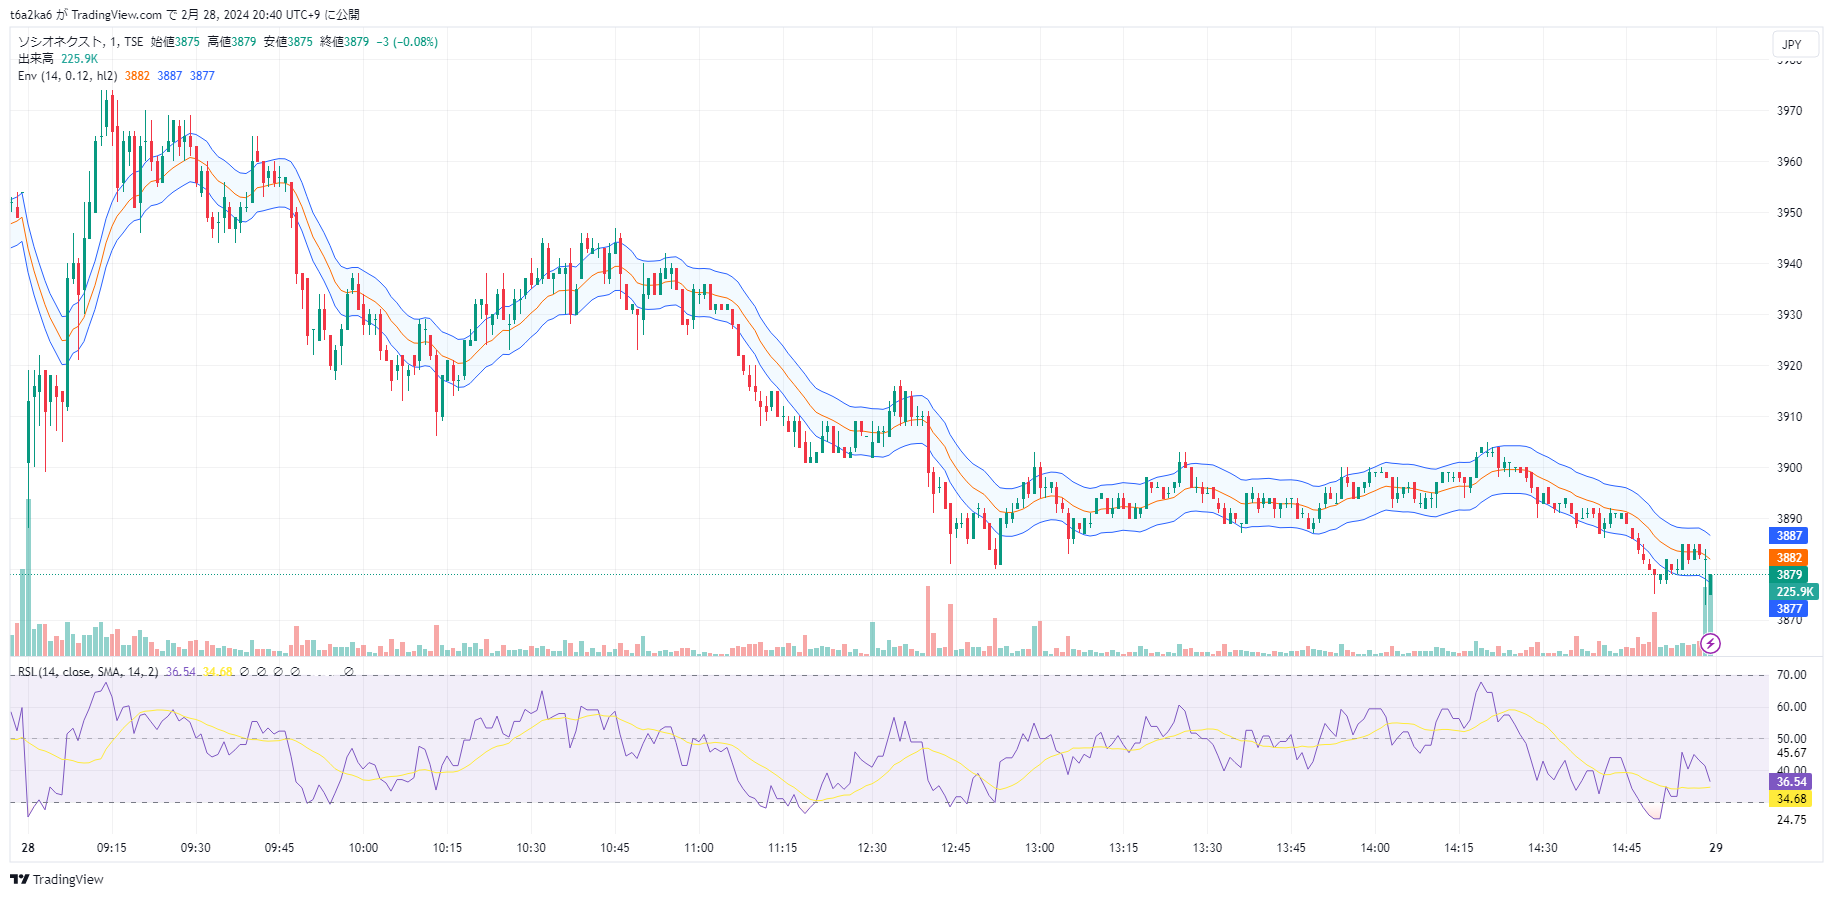
Task: Click the 出来高 volume legend label
Action: coord(36,59)
